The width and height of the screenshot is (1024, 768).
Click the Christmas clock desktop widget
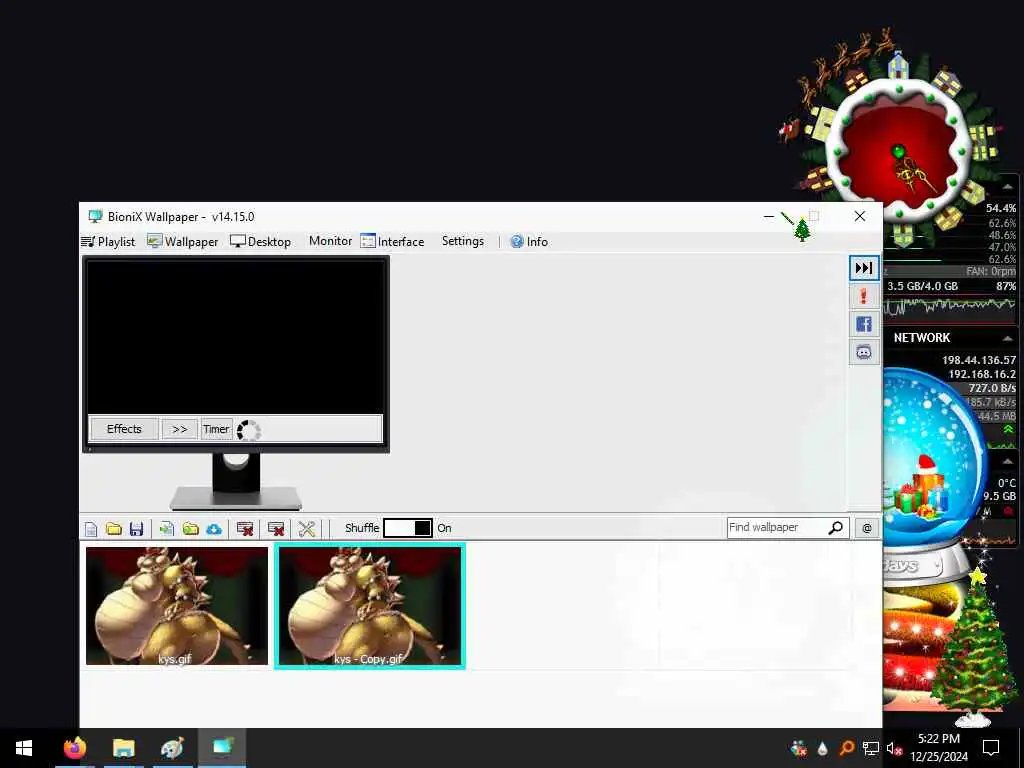(x=900, y=150)
